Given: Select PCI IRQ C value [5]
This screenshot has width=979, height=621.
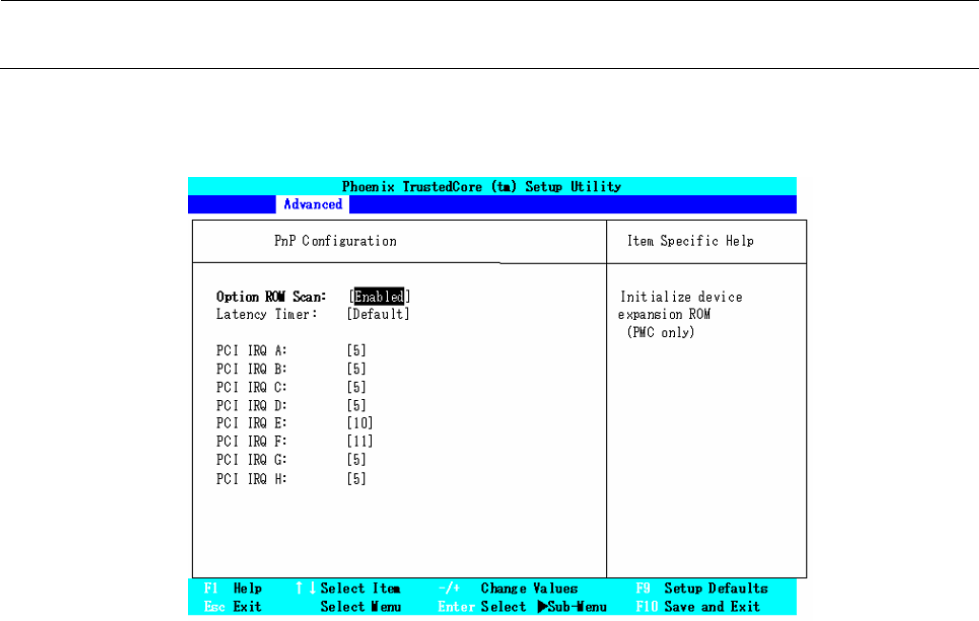Looking at the screenshot, I should click(x=356, y=387).
